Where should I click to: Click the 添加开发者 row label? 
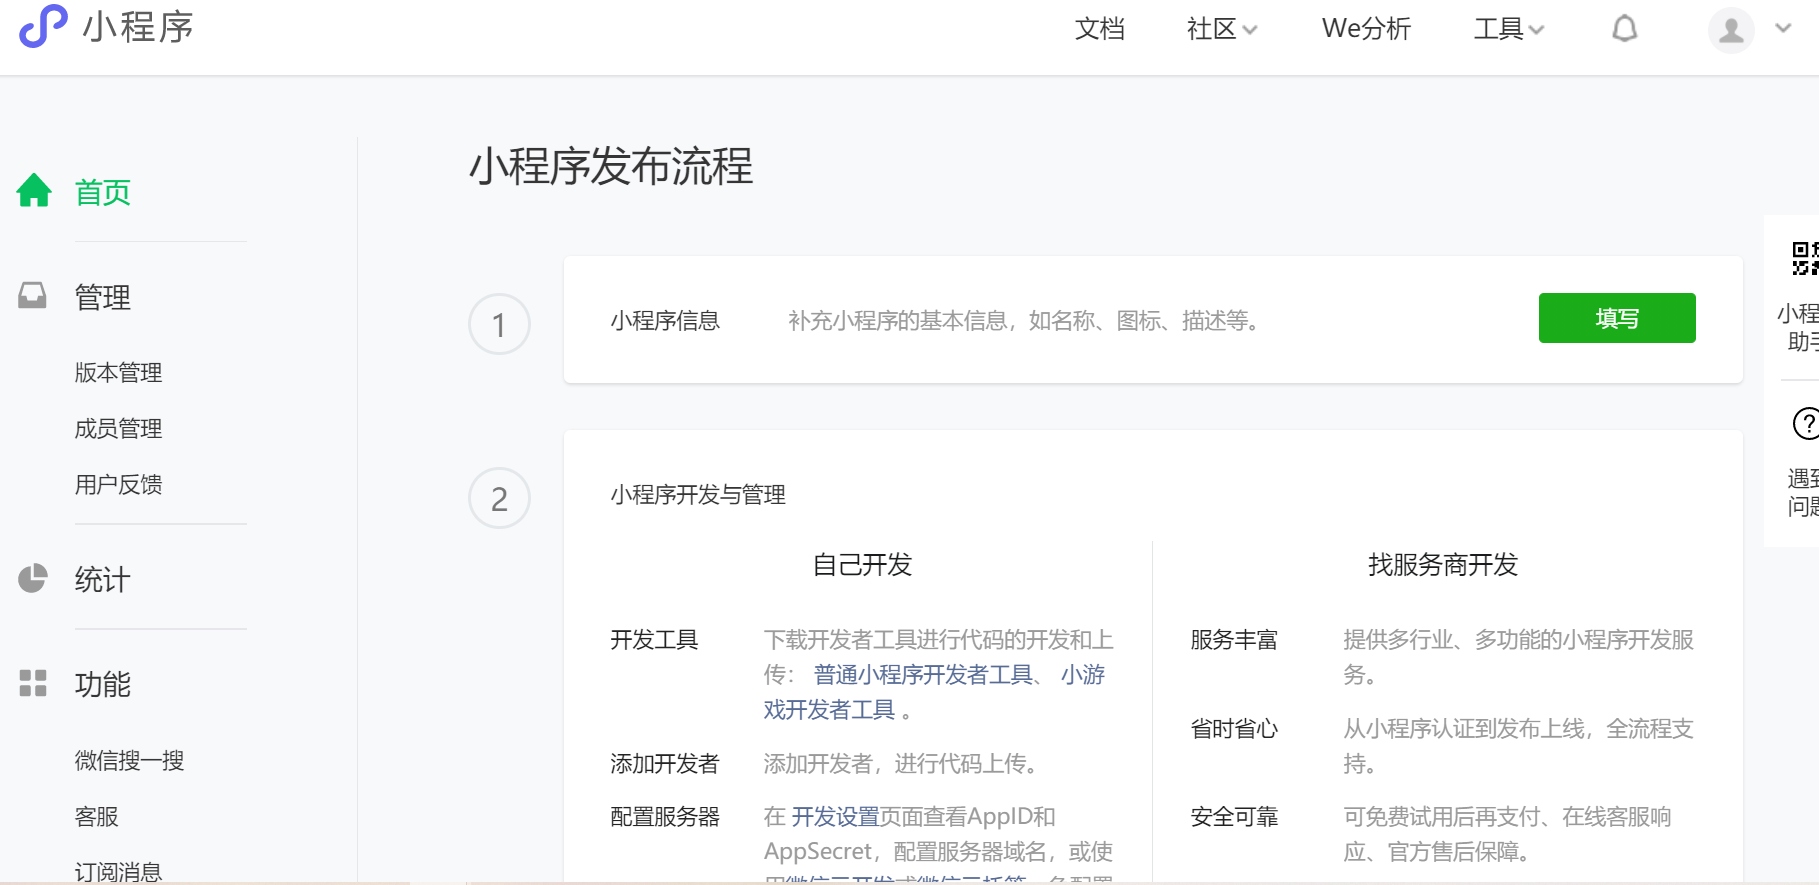665,764
